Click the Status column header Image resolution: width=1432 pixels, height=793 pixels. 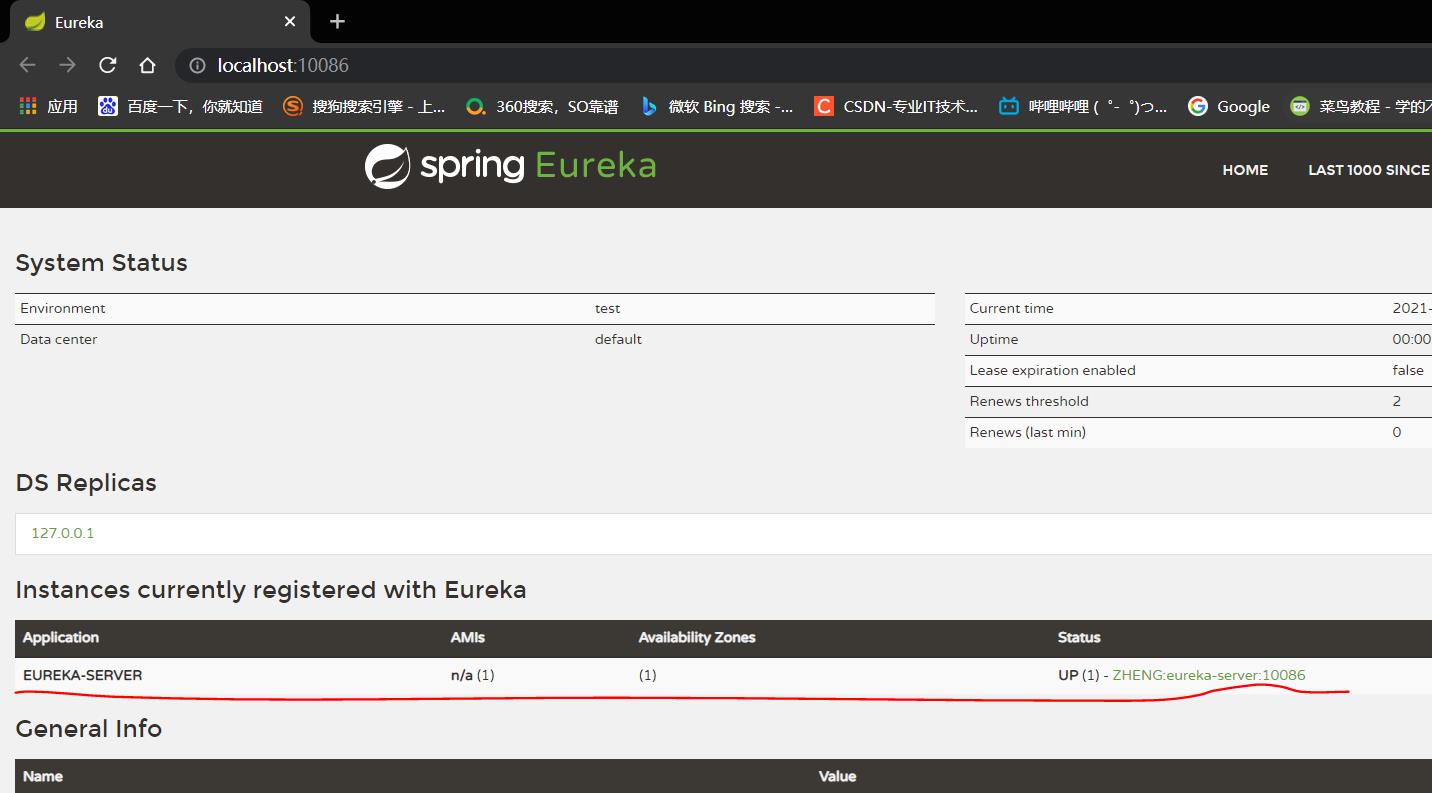(x=1079, y=637)
